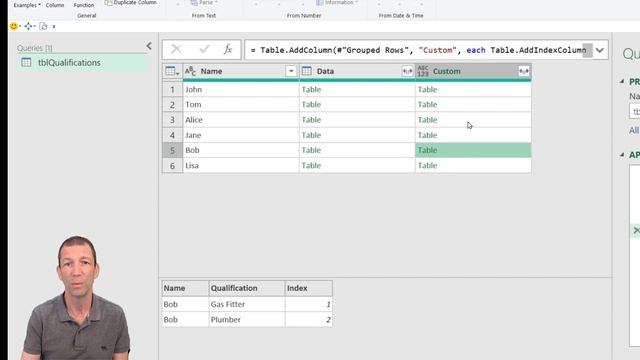Click Invoke Custom Function ribbon button
Screen dimensions: 640x360
point(84,4)
